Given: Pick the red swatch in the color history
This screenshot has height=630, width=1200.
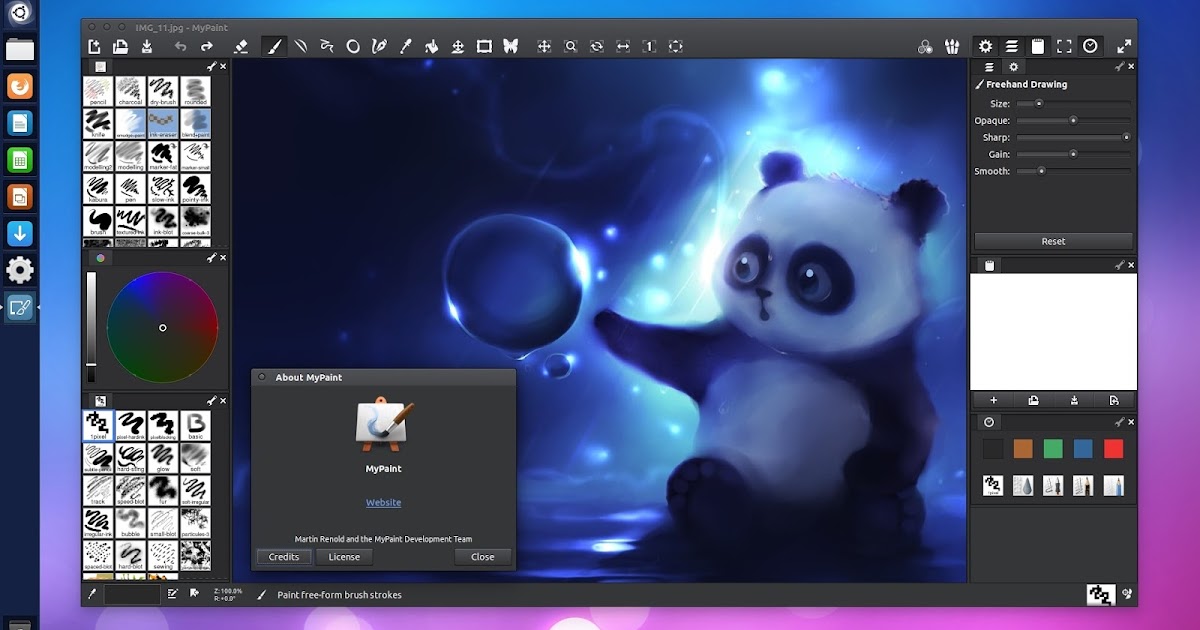Looking at the screenshot, I should point(1112,450).
